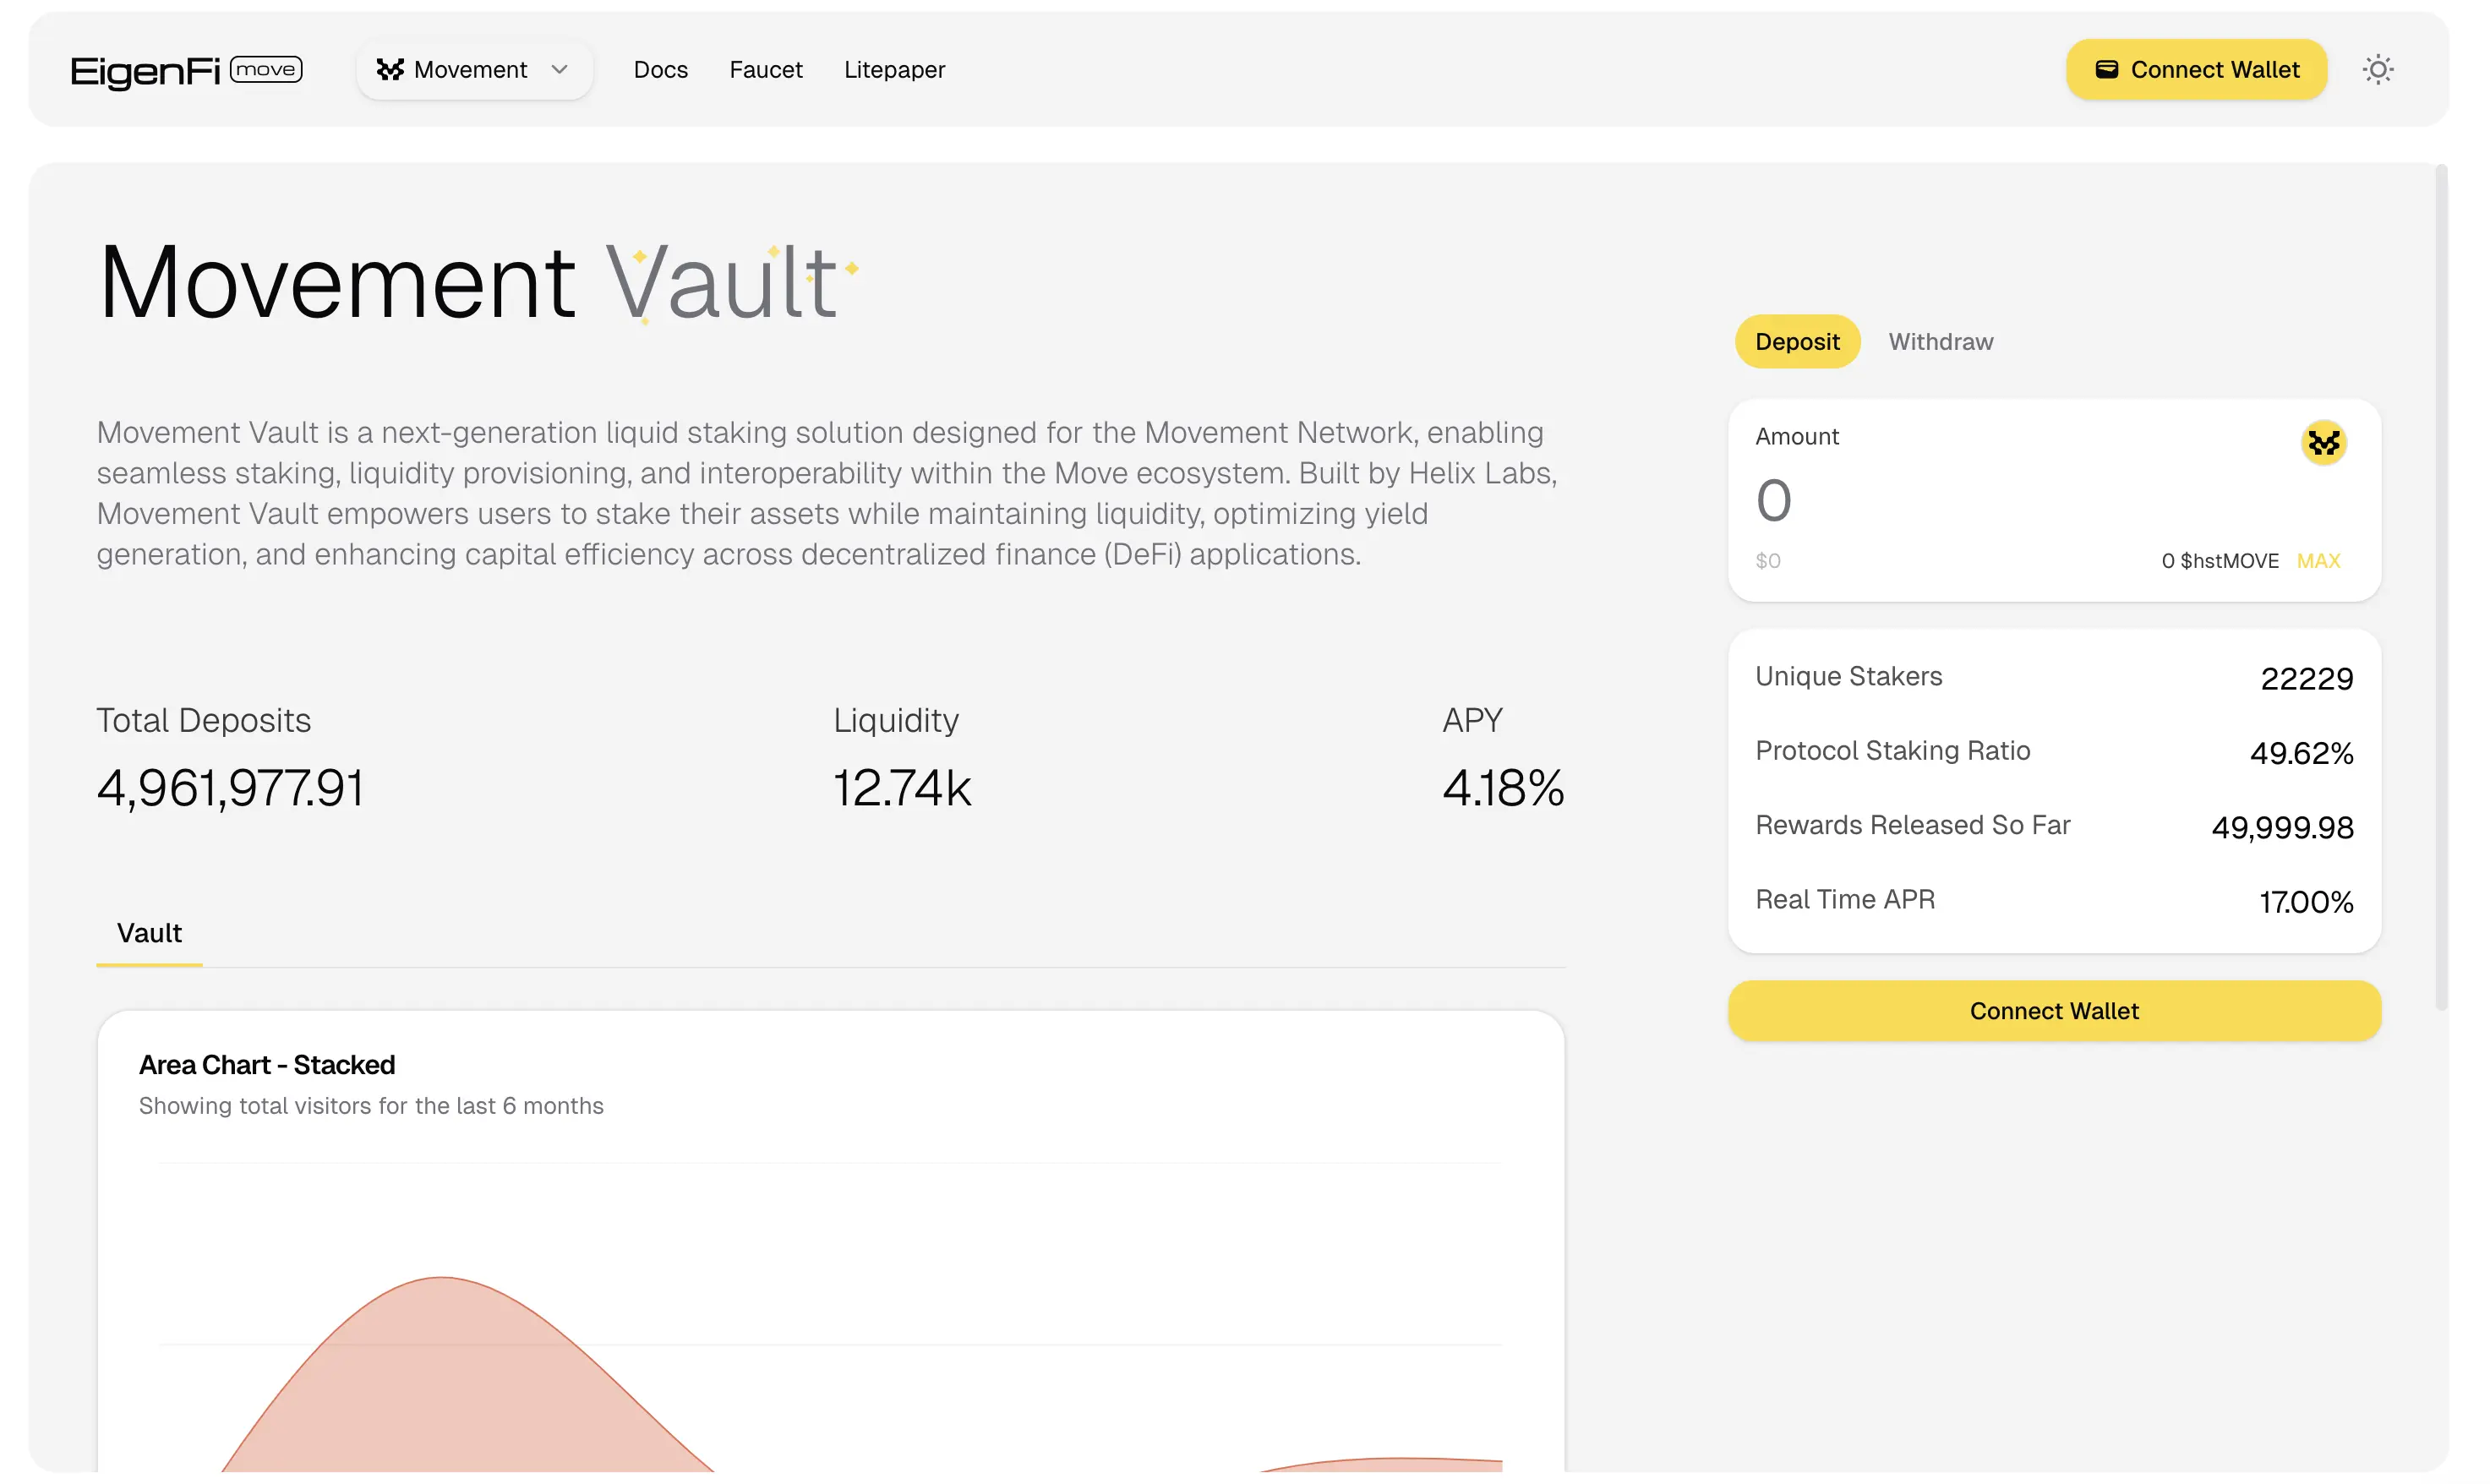Click the Area Chart - Stacked title

(267, 1066)
